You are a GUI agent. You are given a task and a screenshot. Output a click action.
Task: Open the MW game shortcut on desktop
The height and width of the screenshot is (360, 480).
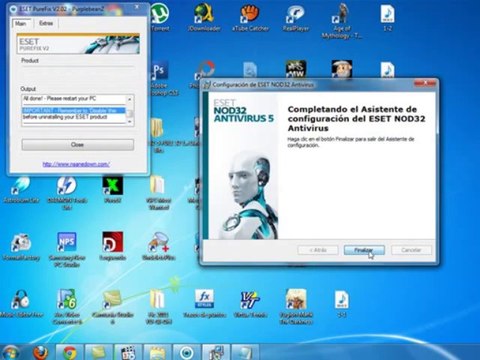point(296,69)
